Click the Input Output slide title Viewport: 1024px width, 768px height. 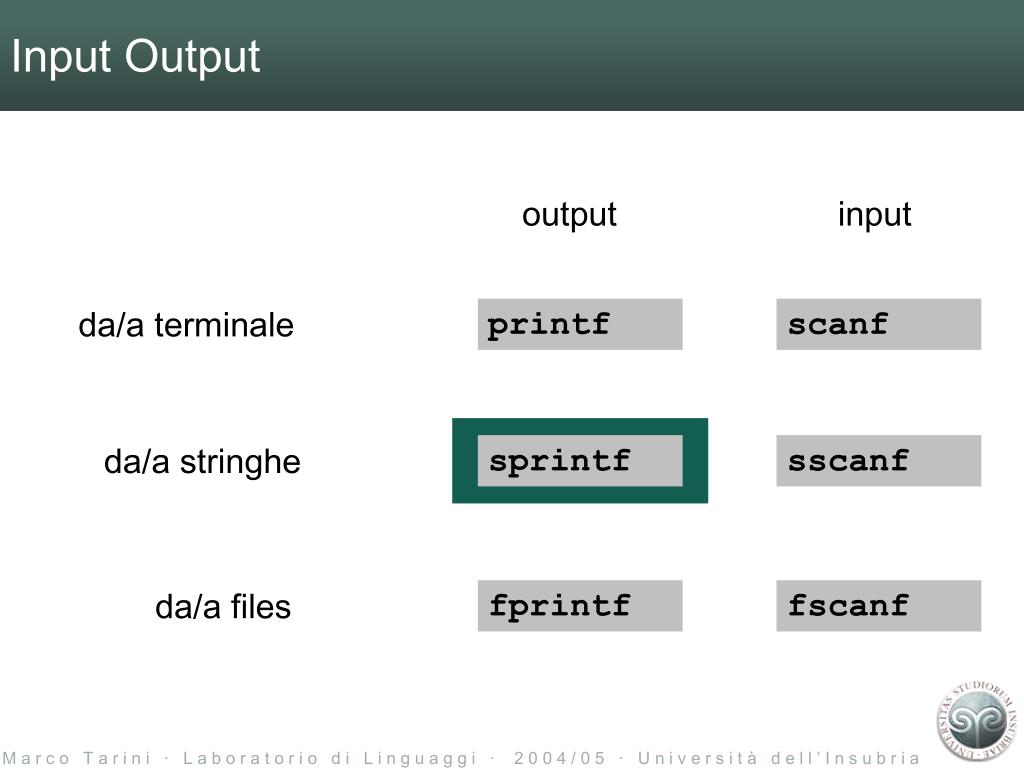coord(136,56)
